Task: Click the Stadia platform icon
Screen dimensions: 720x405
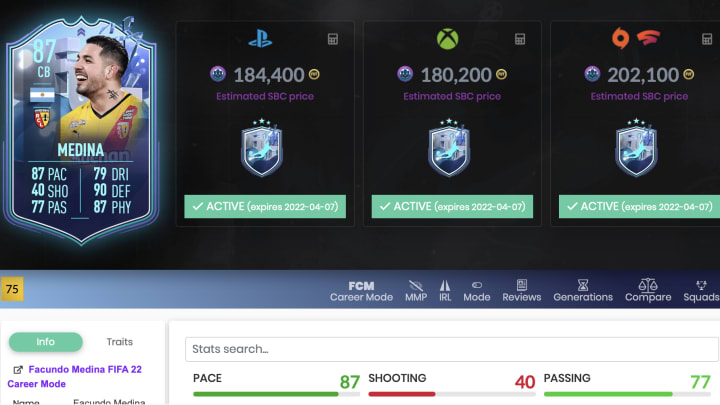Action: tap(648, 38)
